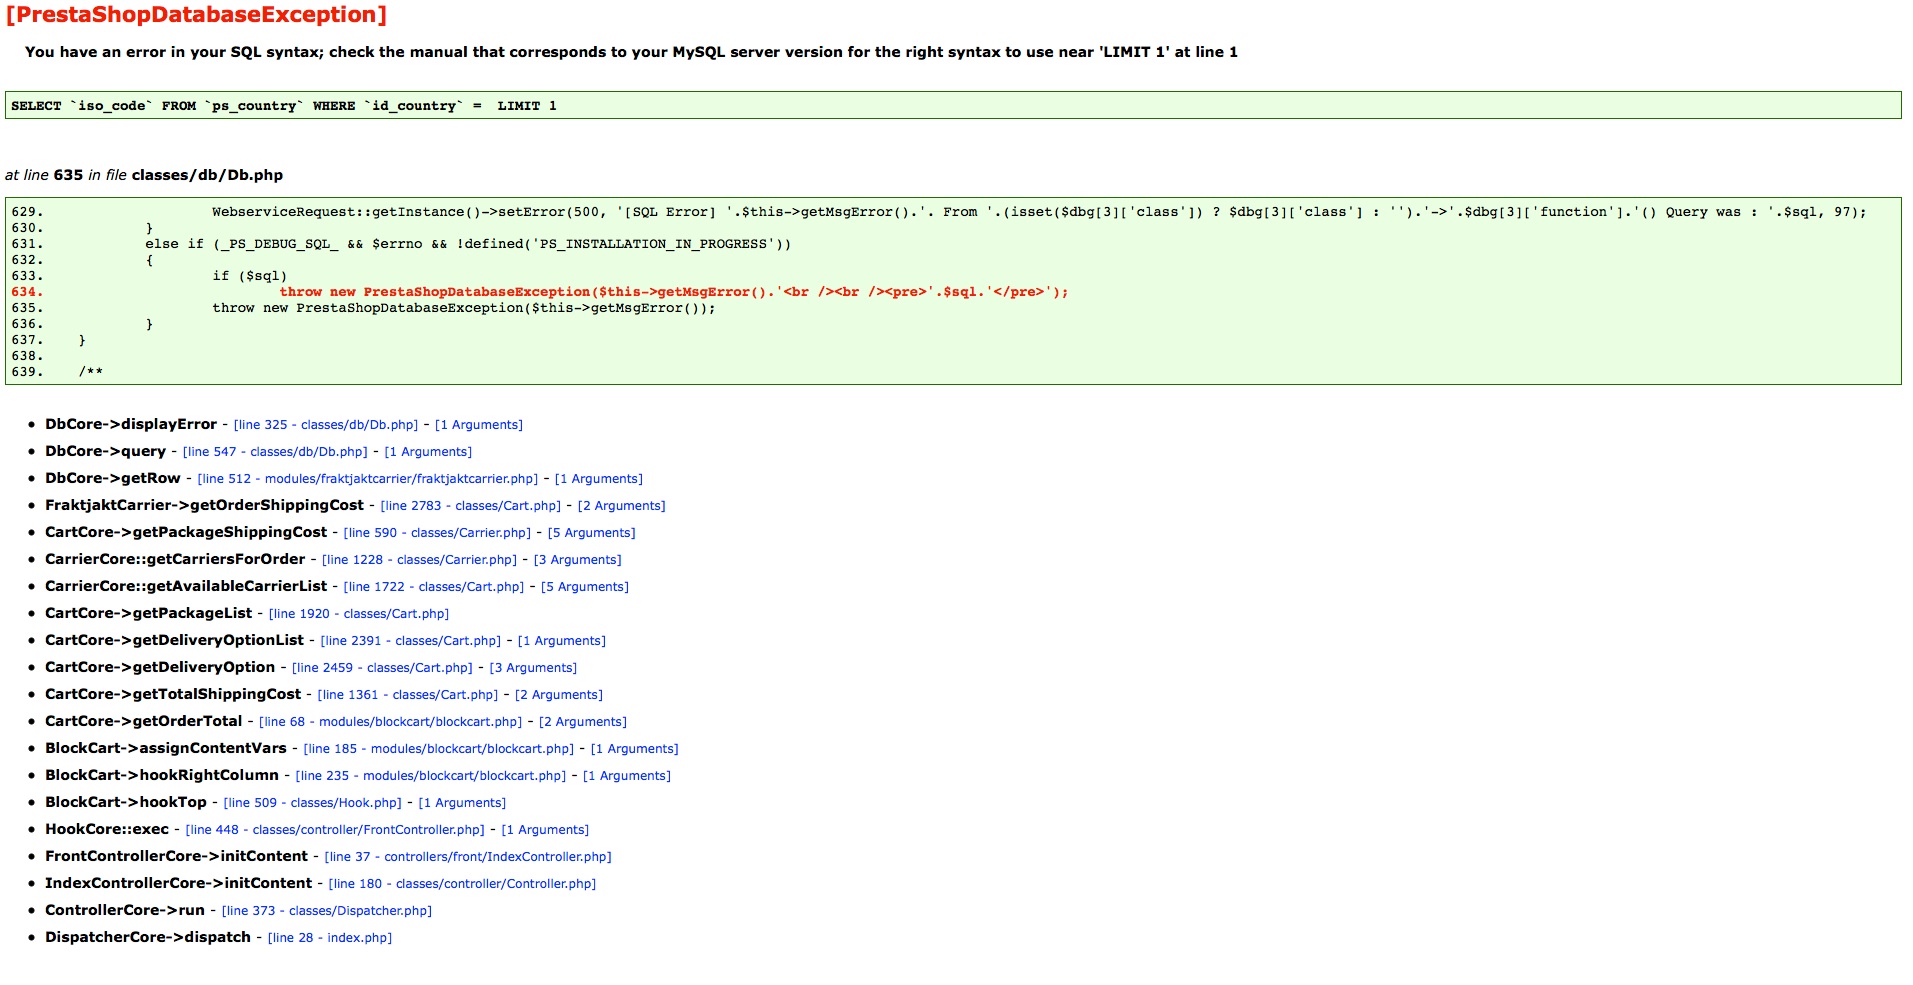The image size is (1913, 985).
Task: Click code line 635 throw statement
Action: [x=464, y=308]
